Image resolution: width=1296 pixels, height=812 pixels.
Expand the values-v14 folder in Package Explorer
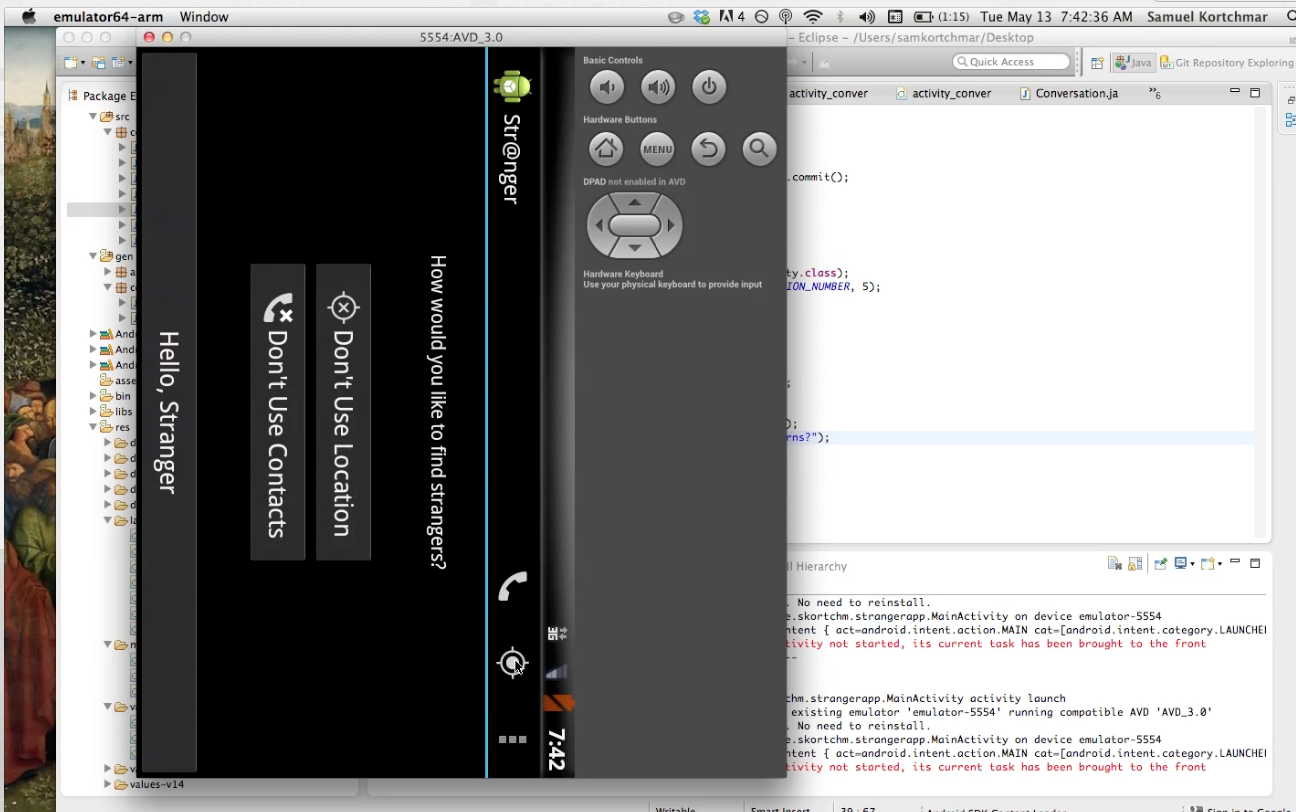tap(108, 785)
